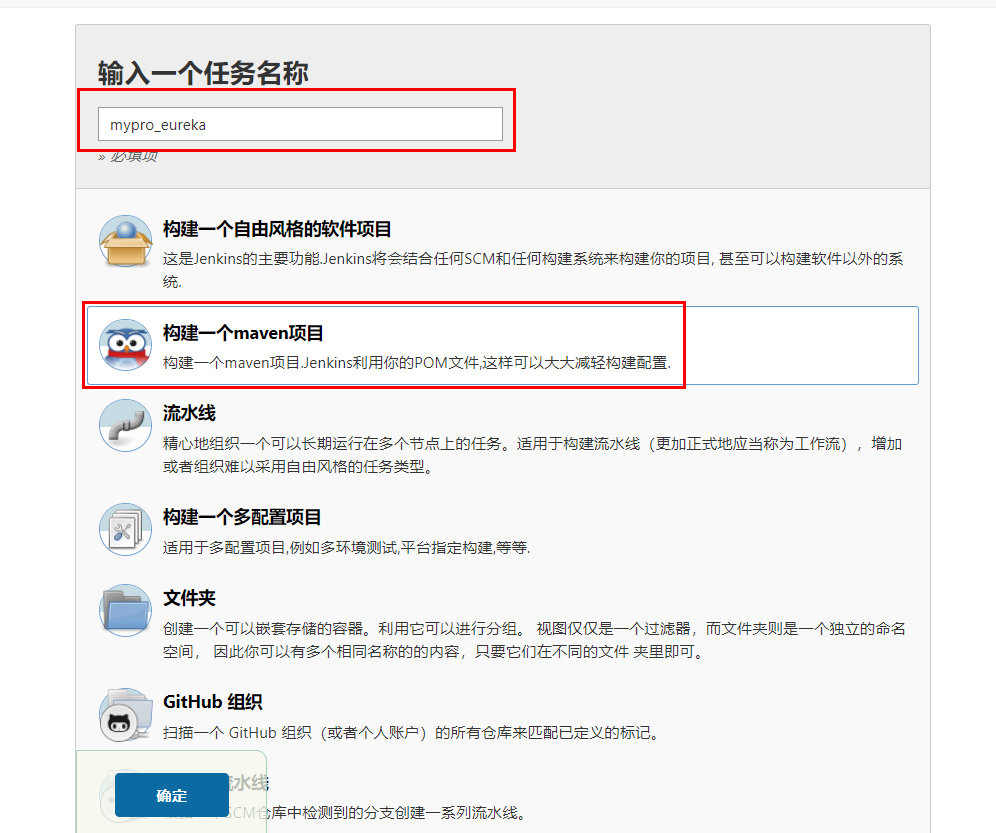
Task: Choose the 文件夹 item title
Action: click(189, 598)
